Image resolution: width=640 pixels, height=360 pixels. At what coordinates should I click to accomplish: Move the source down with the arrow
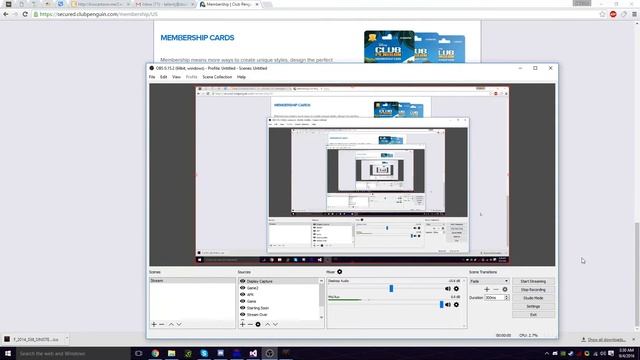276,324
